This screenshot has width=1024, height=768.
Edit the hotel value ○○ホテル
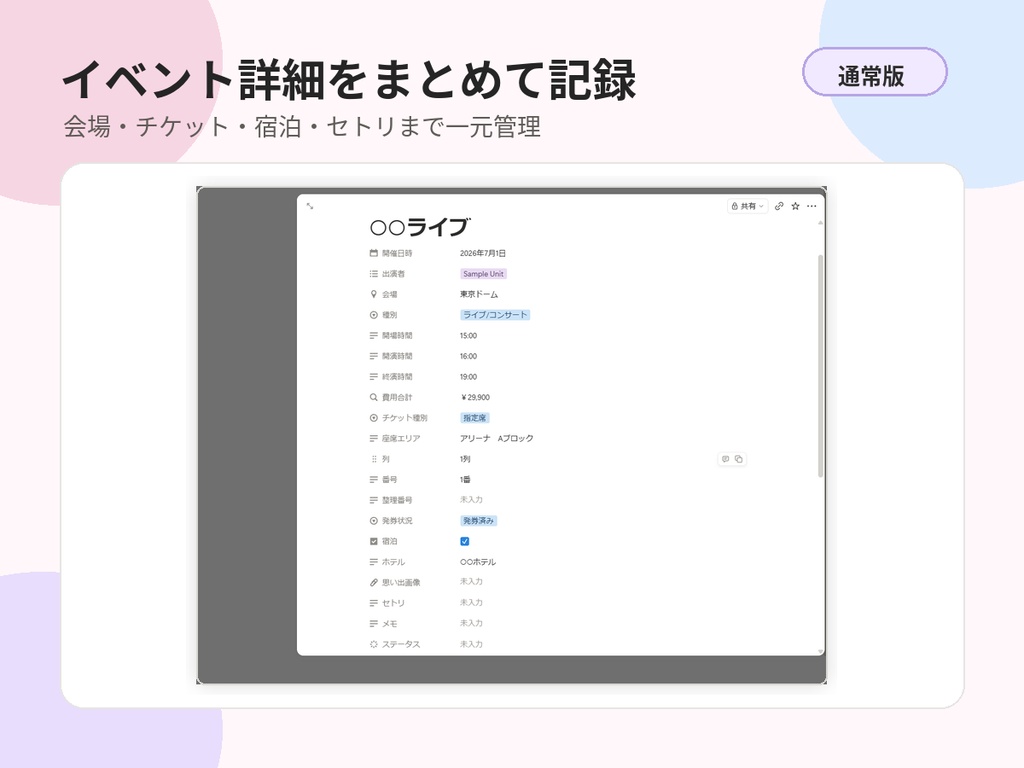tap(478, 562)
